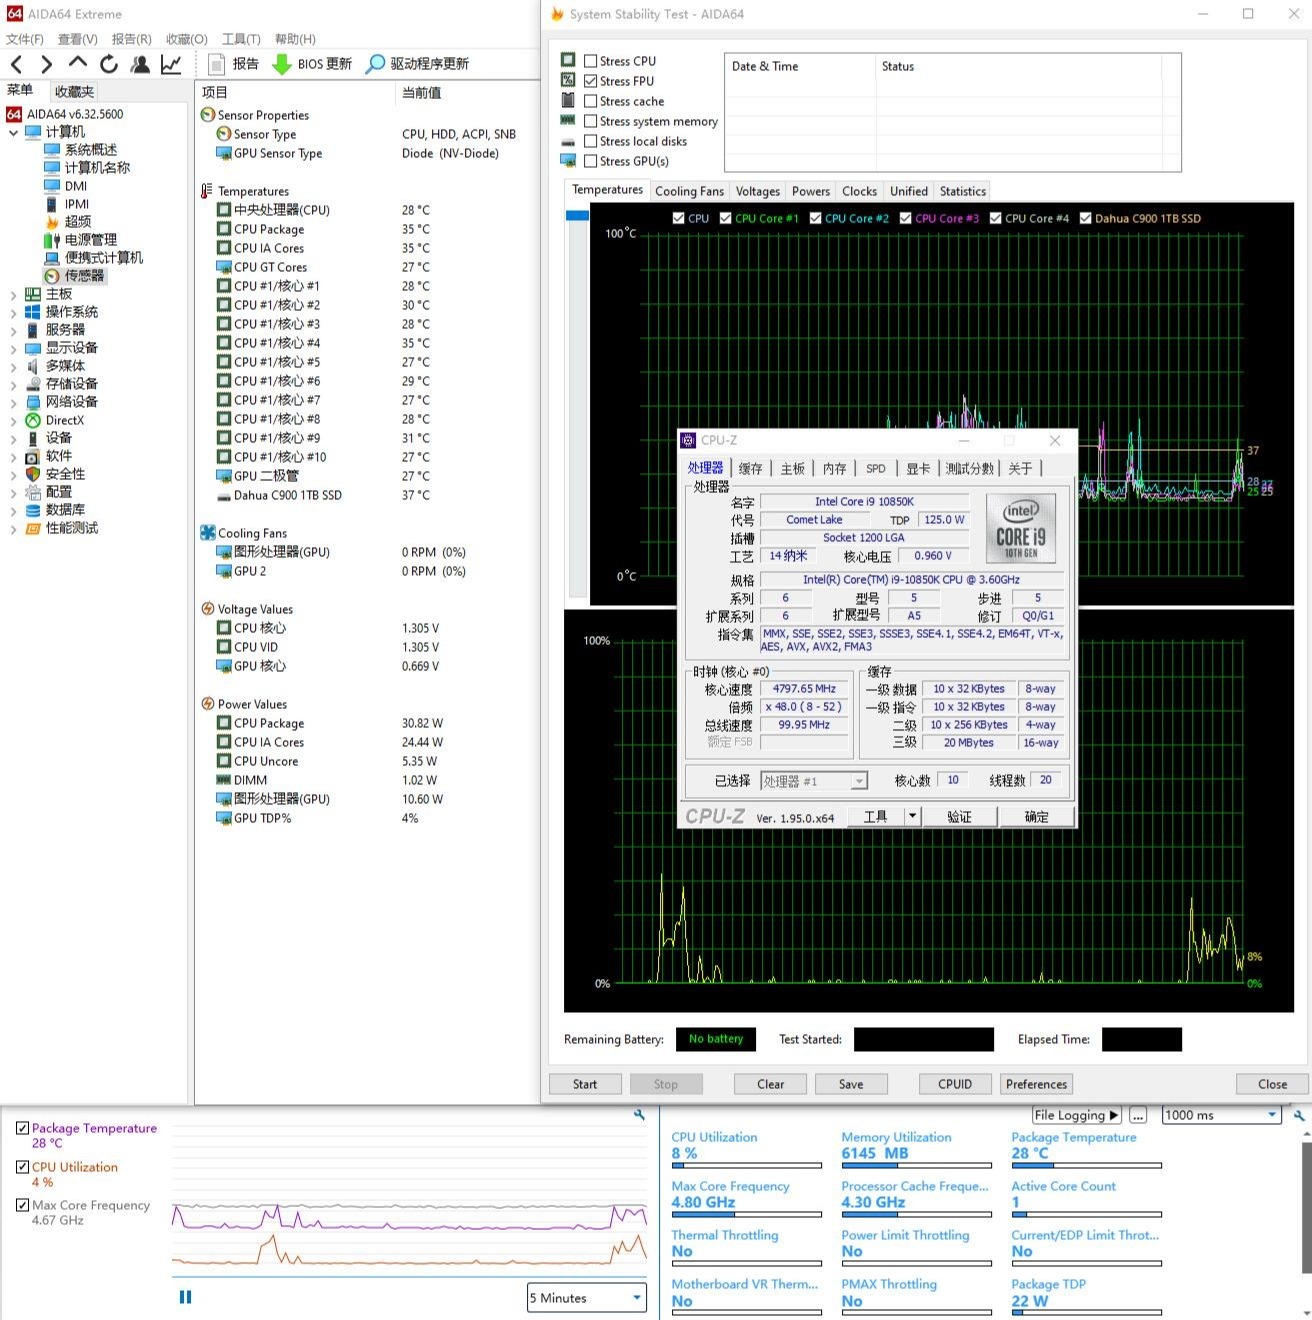This screenshot has height=1320, width=1312.
Task: Expand the DirectX tree node
Action: click(13, 420)
